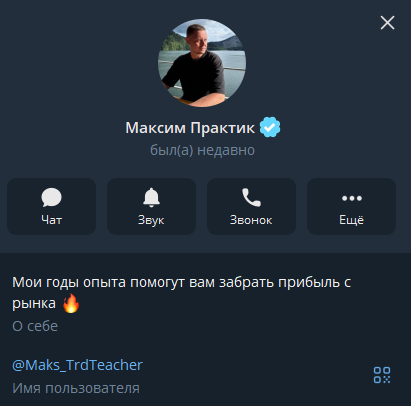
Task: Click the Имя пользователя caption
Action: click(76, 388)
